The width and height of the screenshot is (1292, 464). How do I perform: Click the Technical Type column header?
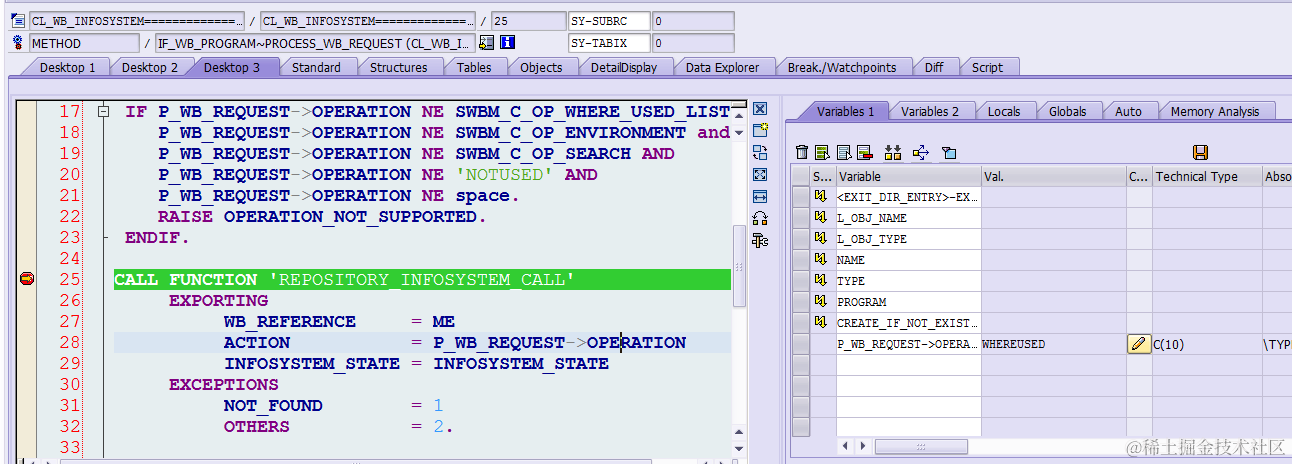coord(1207,176)
